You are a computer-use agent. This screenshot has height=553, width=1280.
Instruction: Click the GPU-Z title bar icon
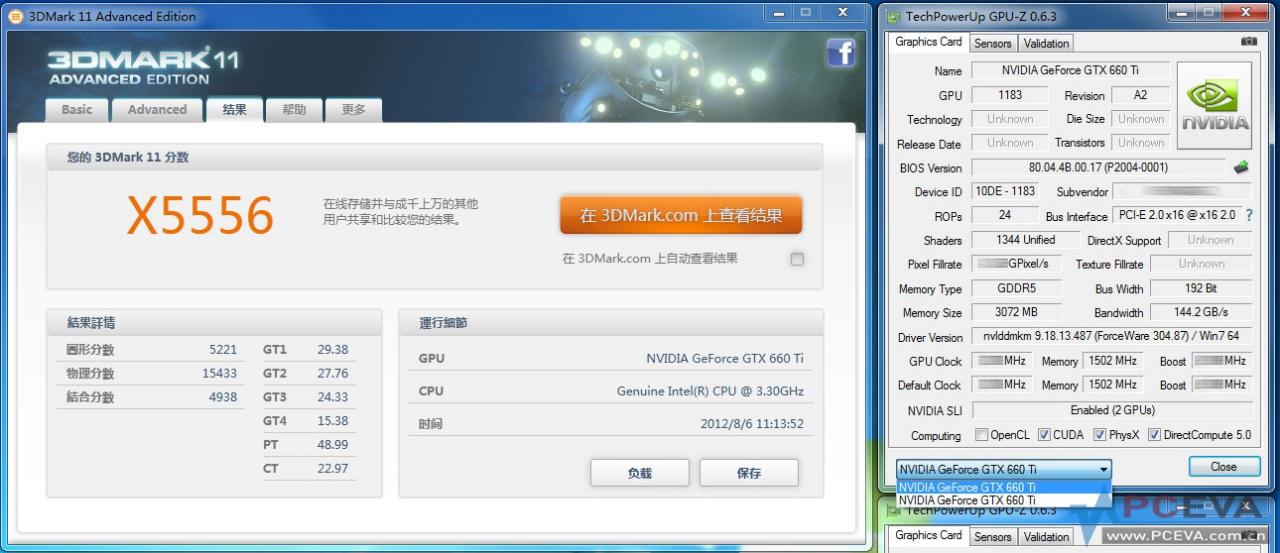pos(893,16)
